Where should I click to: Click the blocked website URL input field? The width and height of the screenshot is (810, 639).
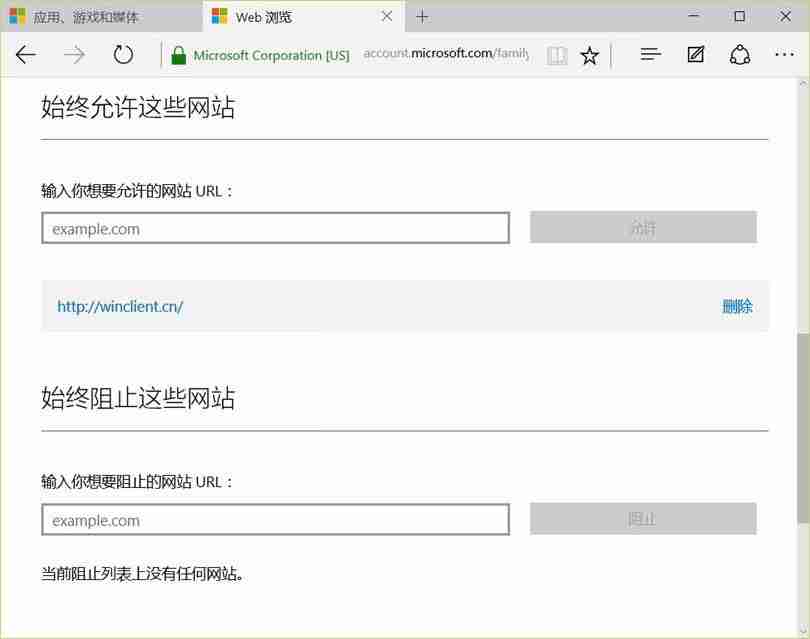(x=274, y=520)
